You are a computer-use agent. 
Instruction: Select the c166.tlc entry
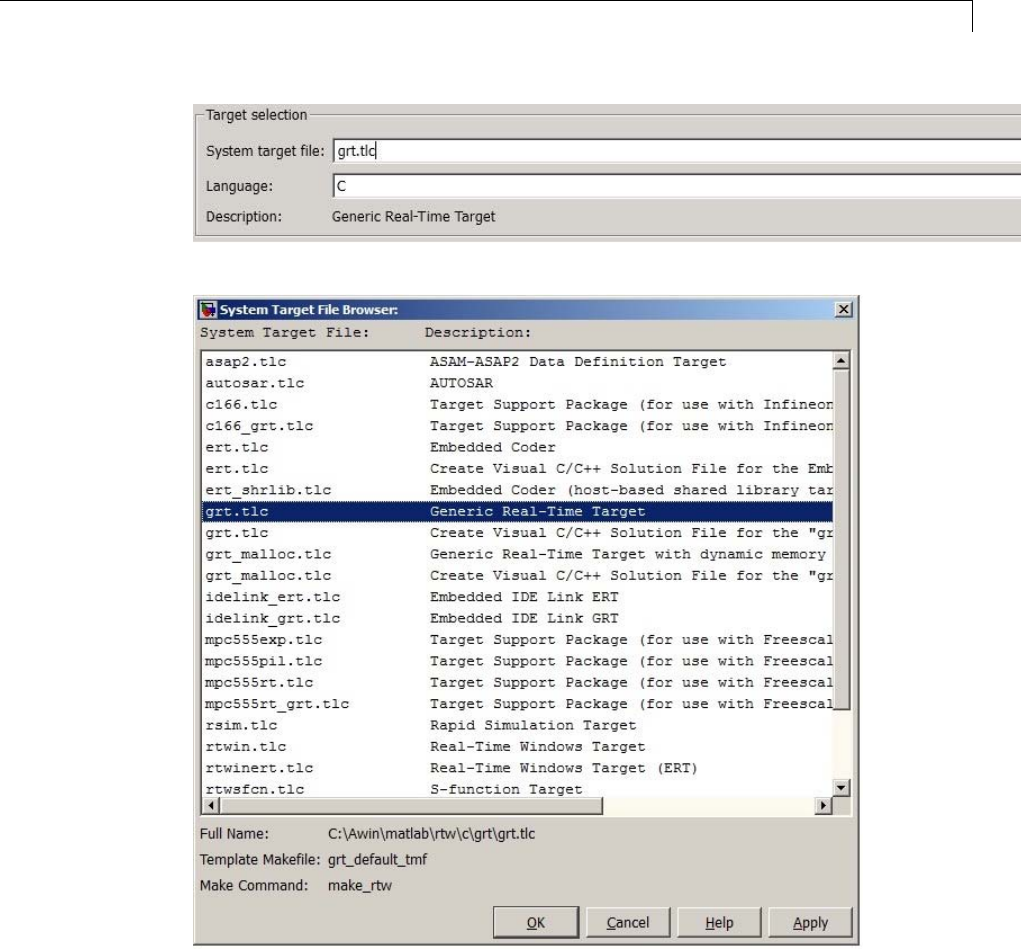(518, 404)
